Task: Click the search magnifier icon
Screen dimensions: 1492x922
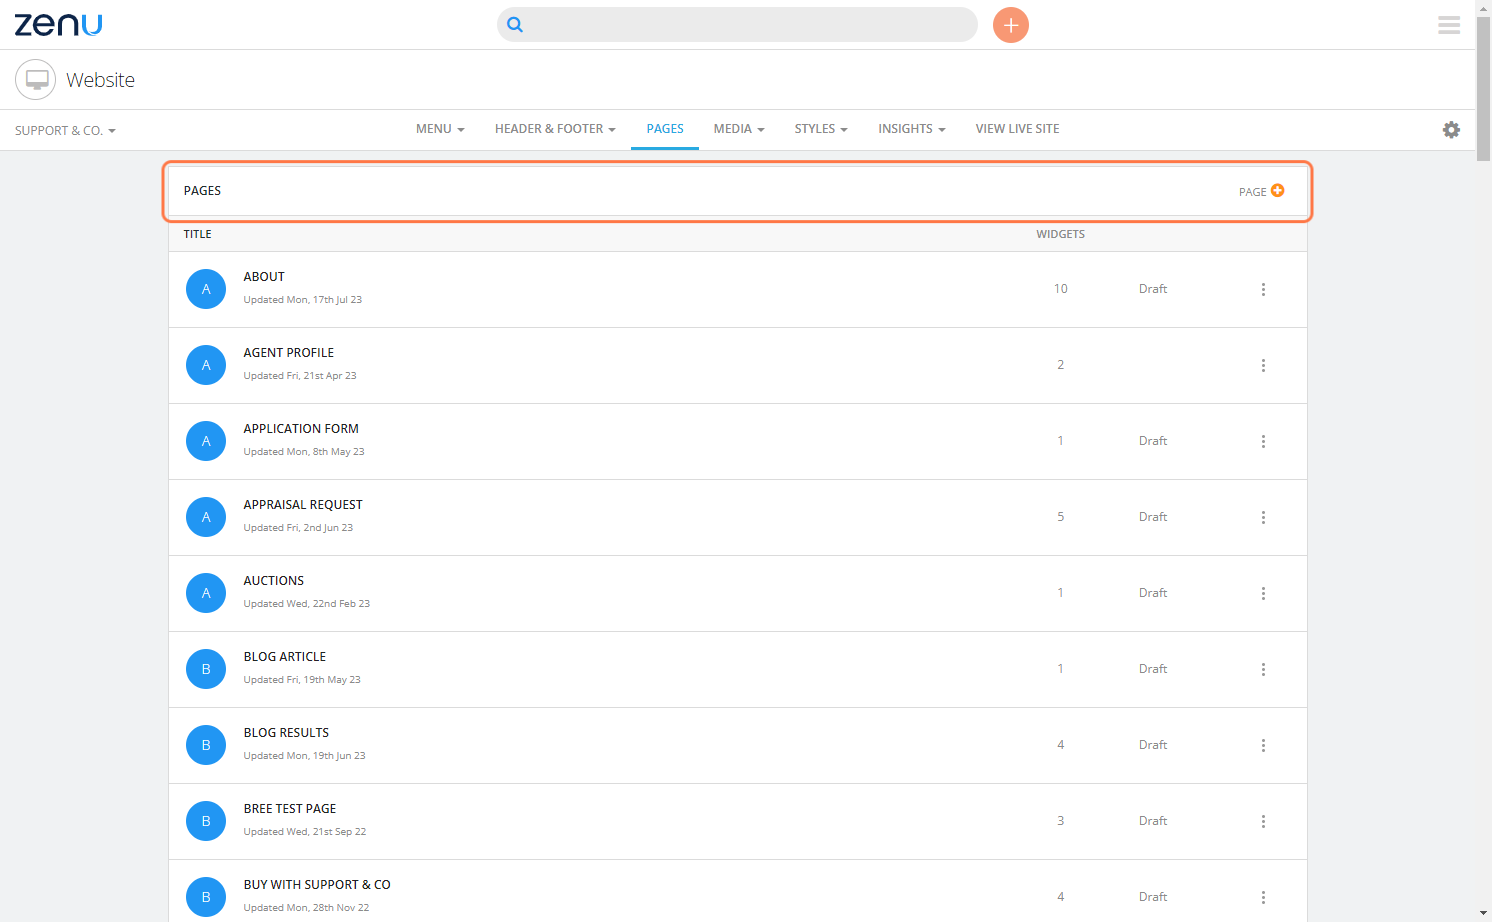Action: click(515, 25)
